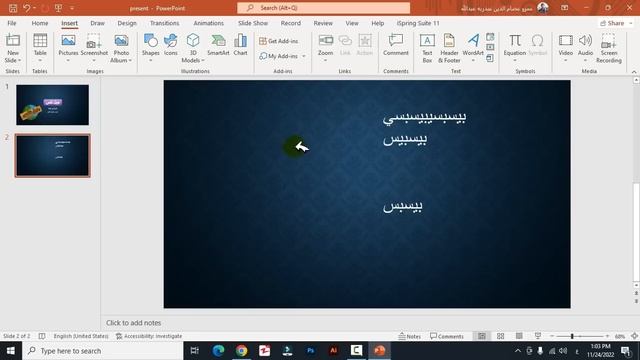The height and width of the screenshot is (360, 640).
Task: Click the Get Add-ins button
Action: tap(279, 41)
